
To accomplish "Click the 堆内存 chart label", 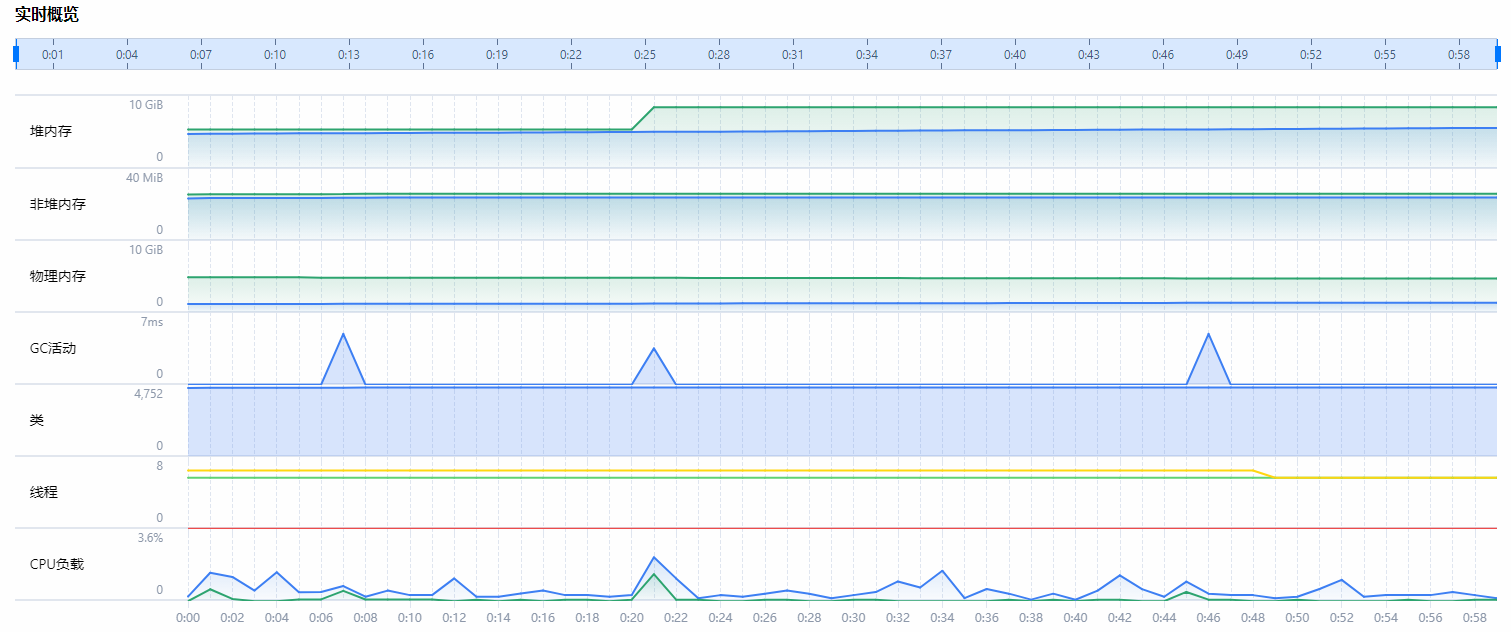I will (51, 132).
